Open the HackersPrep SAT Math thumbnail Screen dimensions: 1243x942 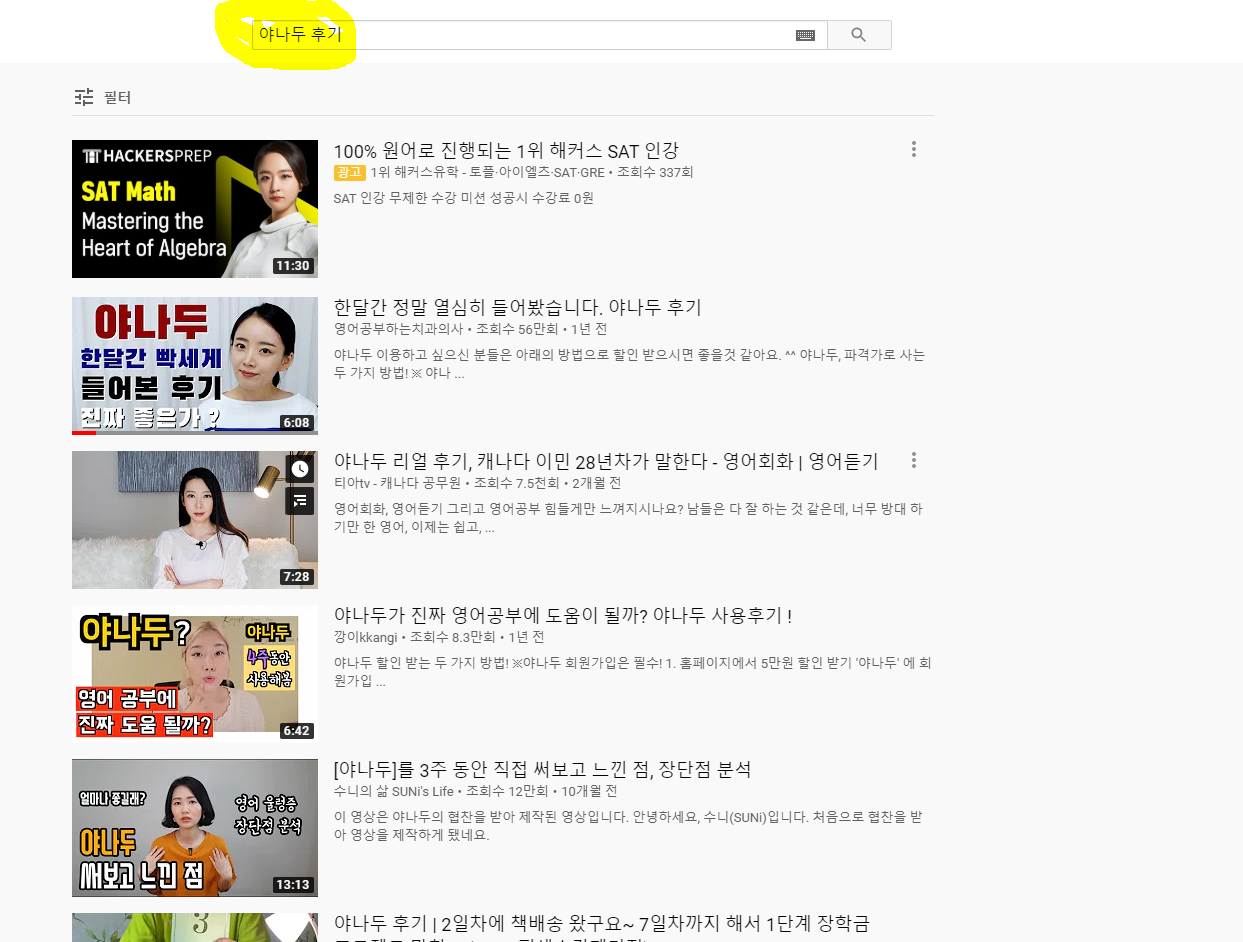[x=195, y=209]
